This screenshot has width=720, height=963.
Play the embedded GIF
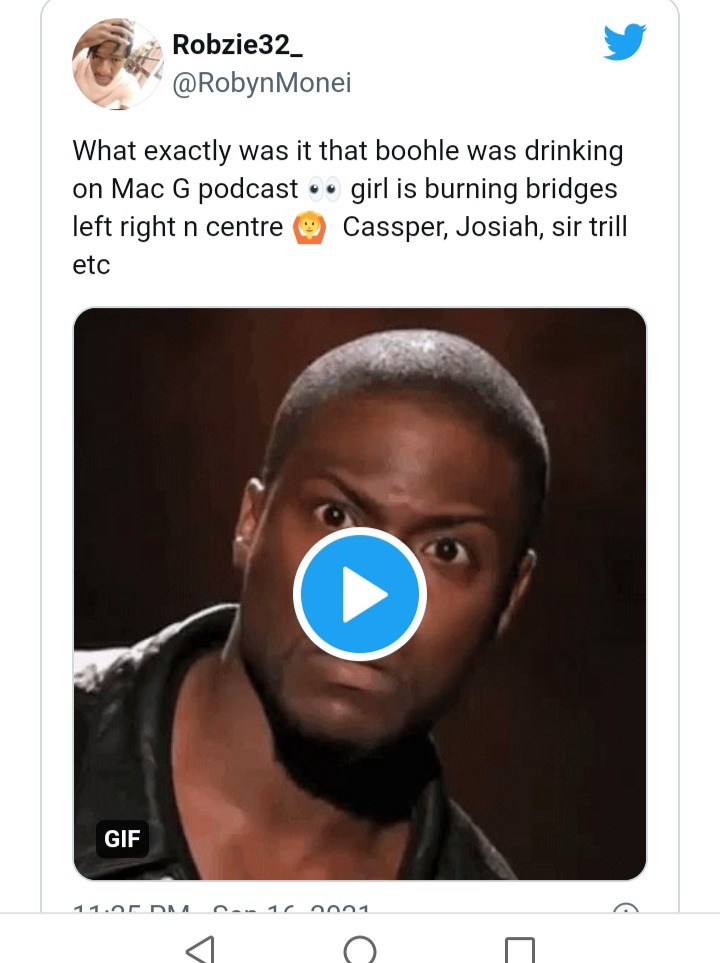(360, 594)
